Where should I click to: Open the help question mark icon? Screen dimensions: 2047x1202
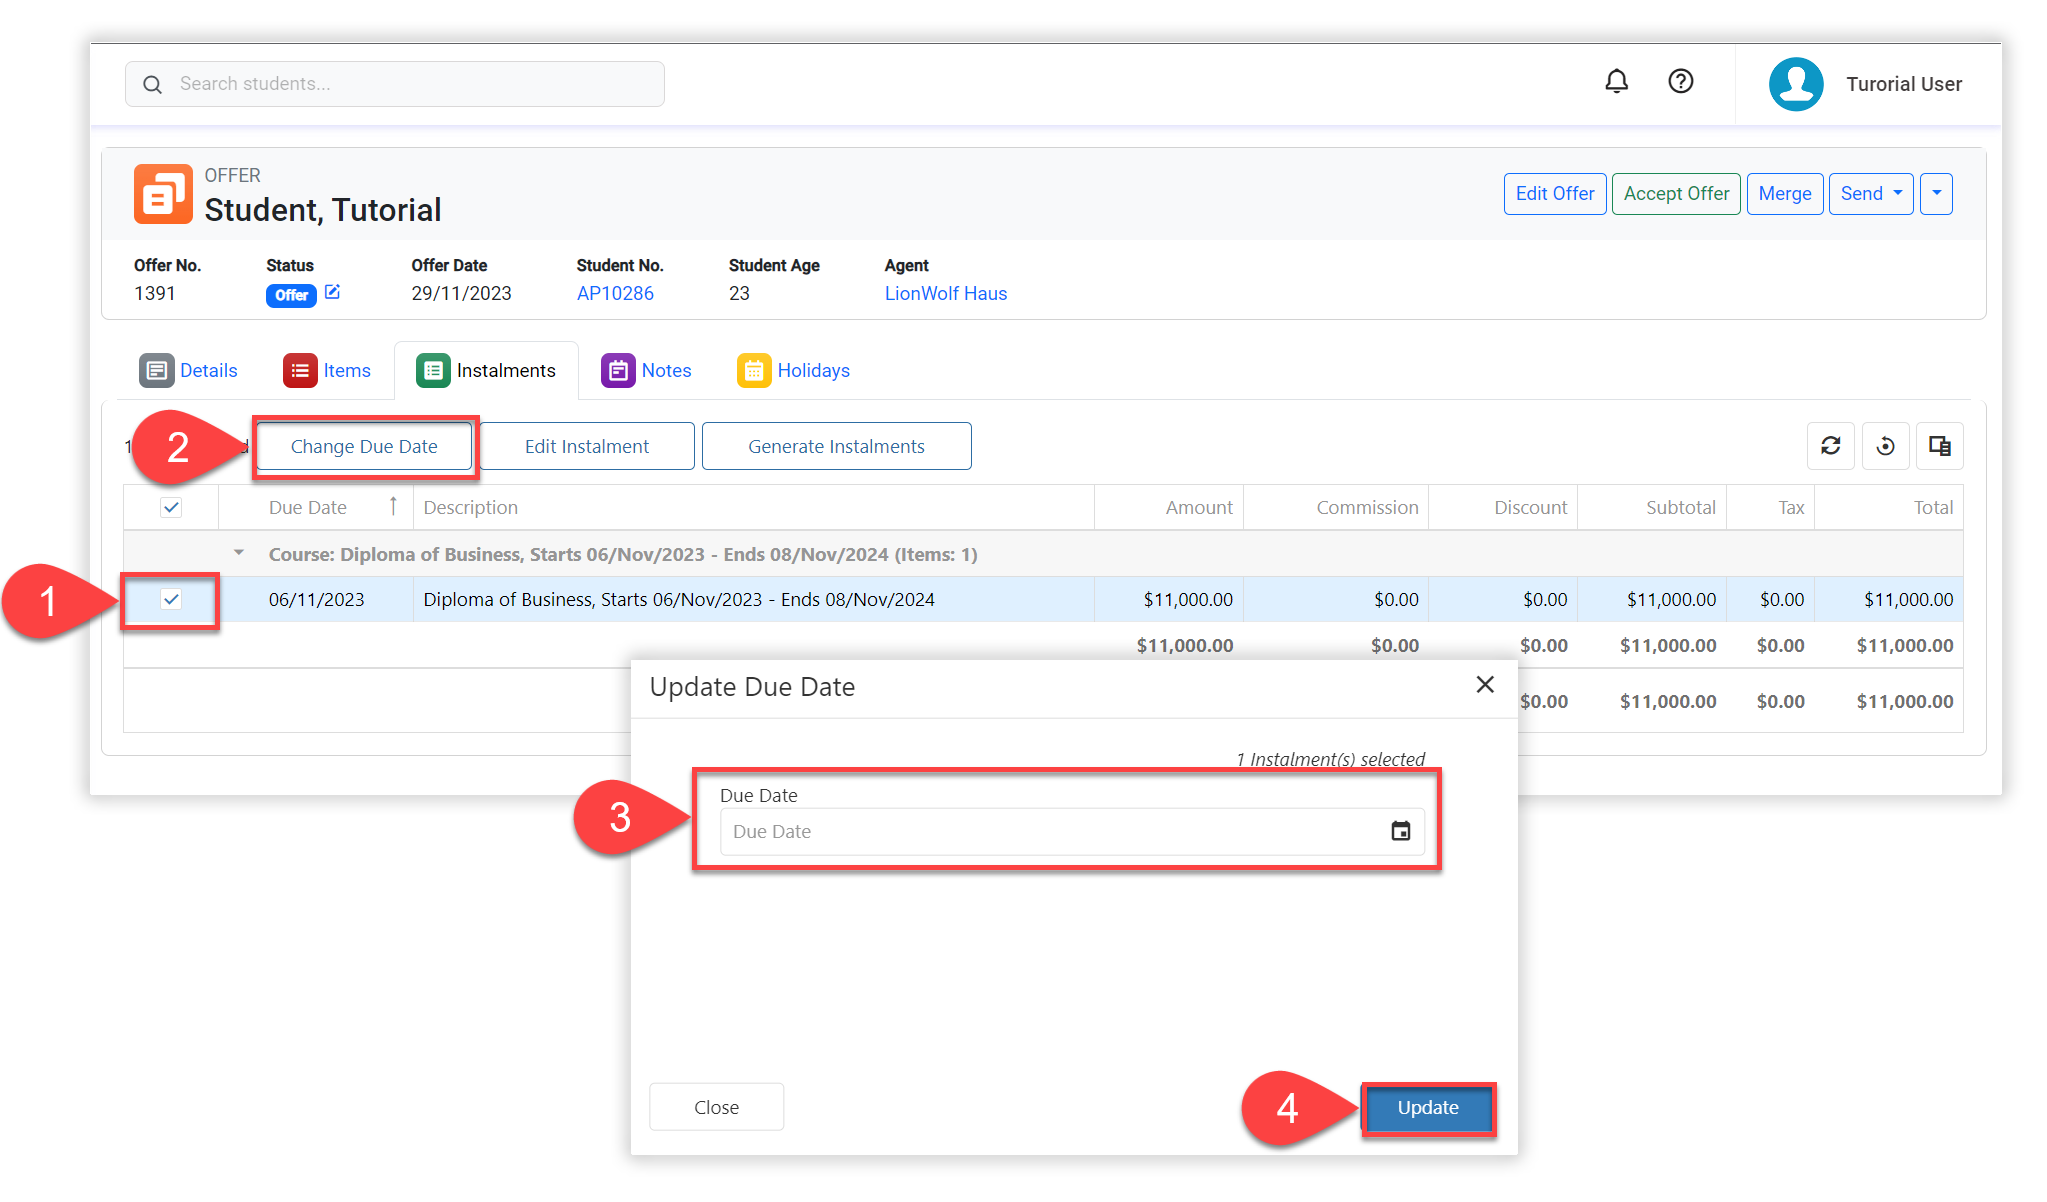(x=1680, y=82)
